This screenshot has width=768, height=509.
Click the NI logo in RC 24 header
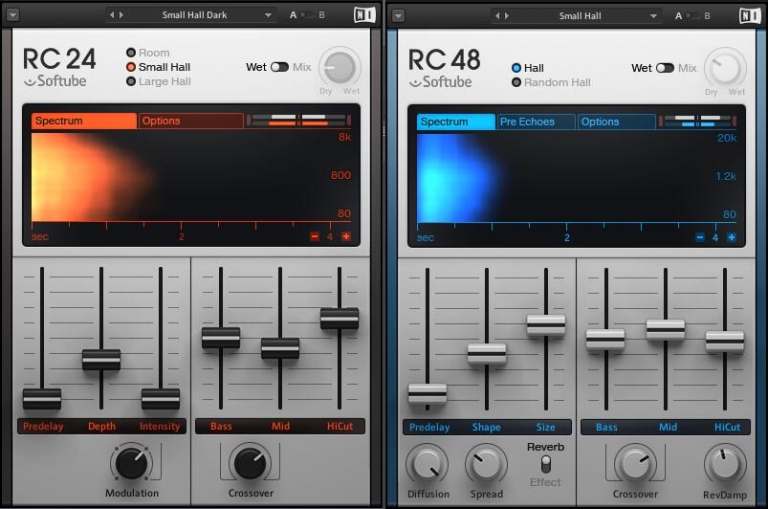(365, 15)
